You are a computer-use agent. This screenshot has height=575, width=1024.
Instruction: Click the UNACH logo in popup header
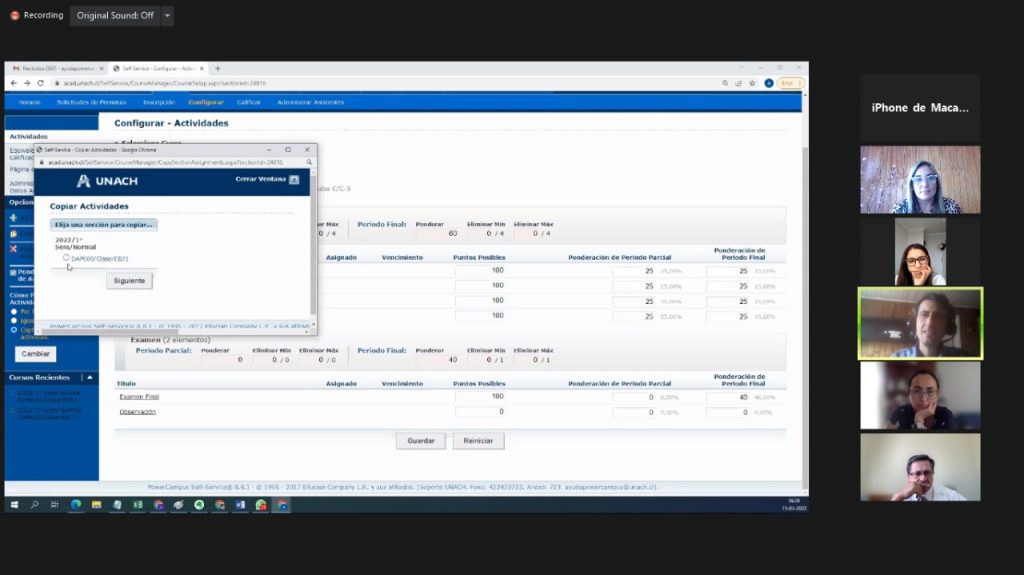(107, 181)
